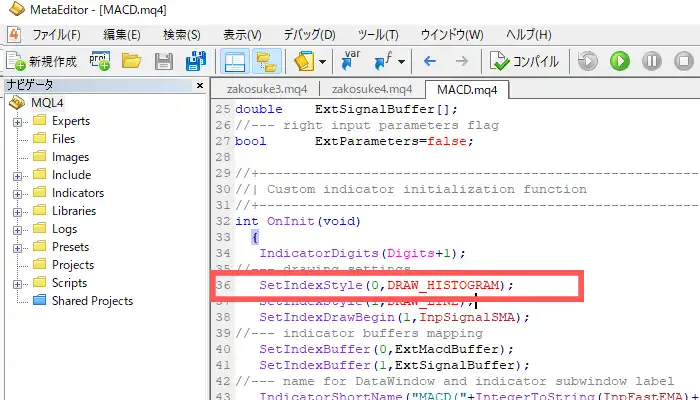Select the Shared Projects folder

(92, 300)
